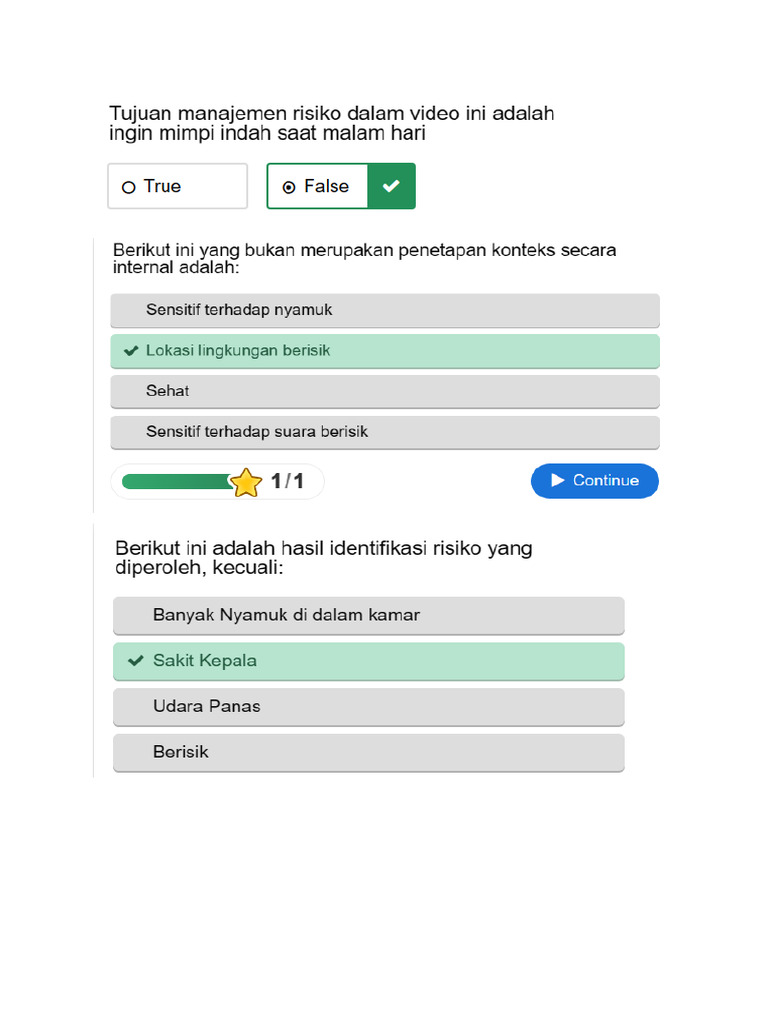Image resolution: width=768 pixels, height=1024 pixels.
Task: Click the question text about 'identifikasi risiko'
Action: tap(324, 557)
